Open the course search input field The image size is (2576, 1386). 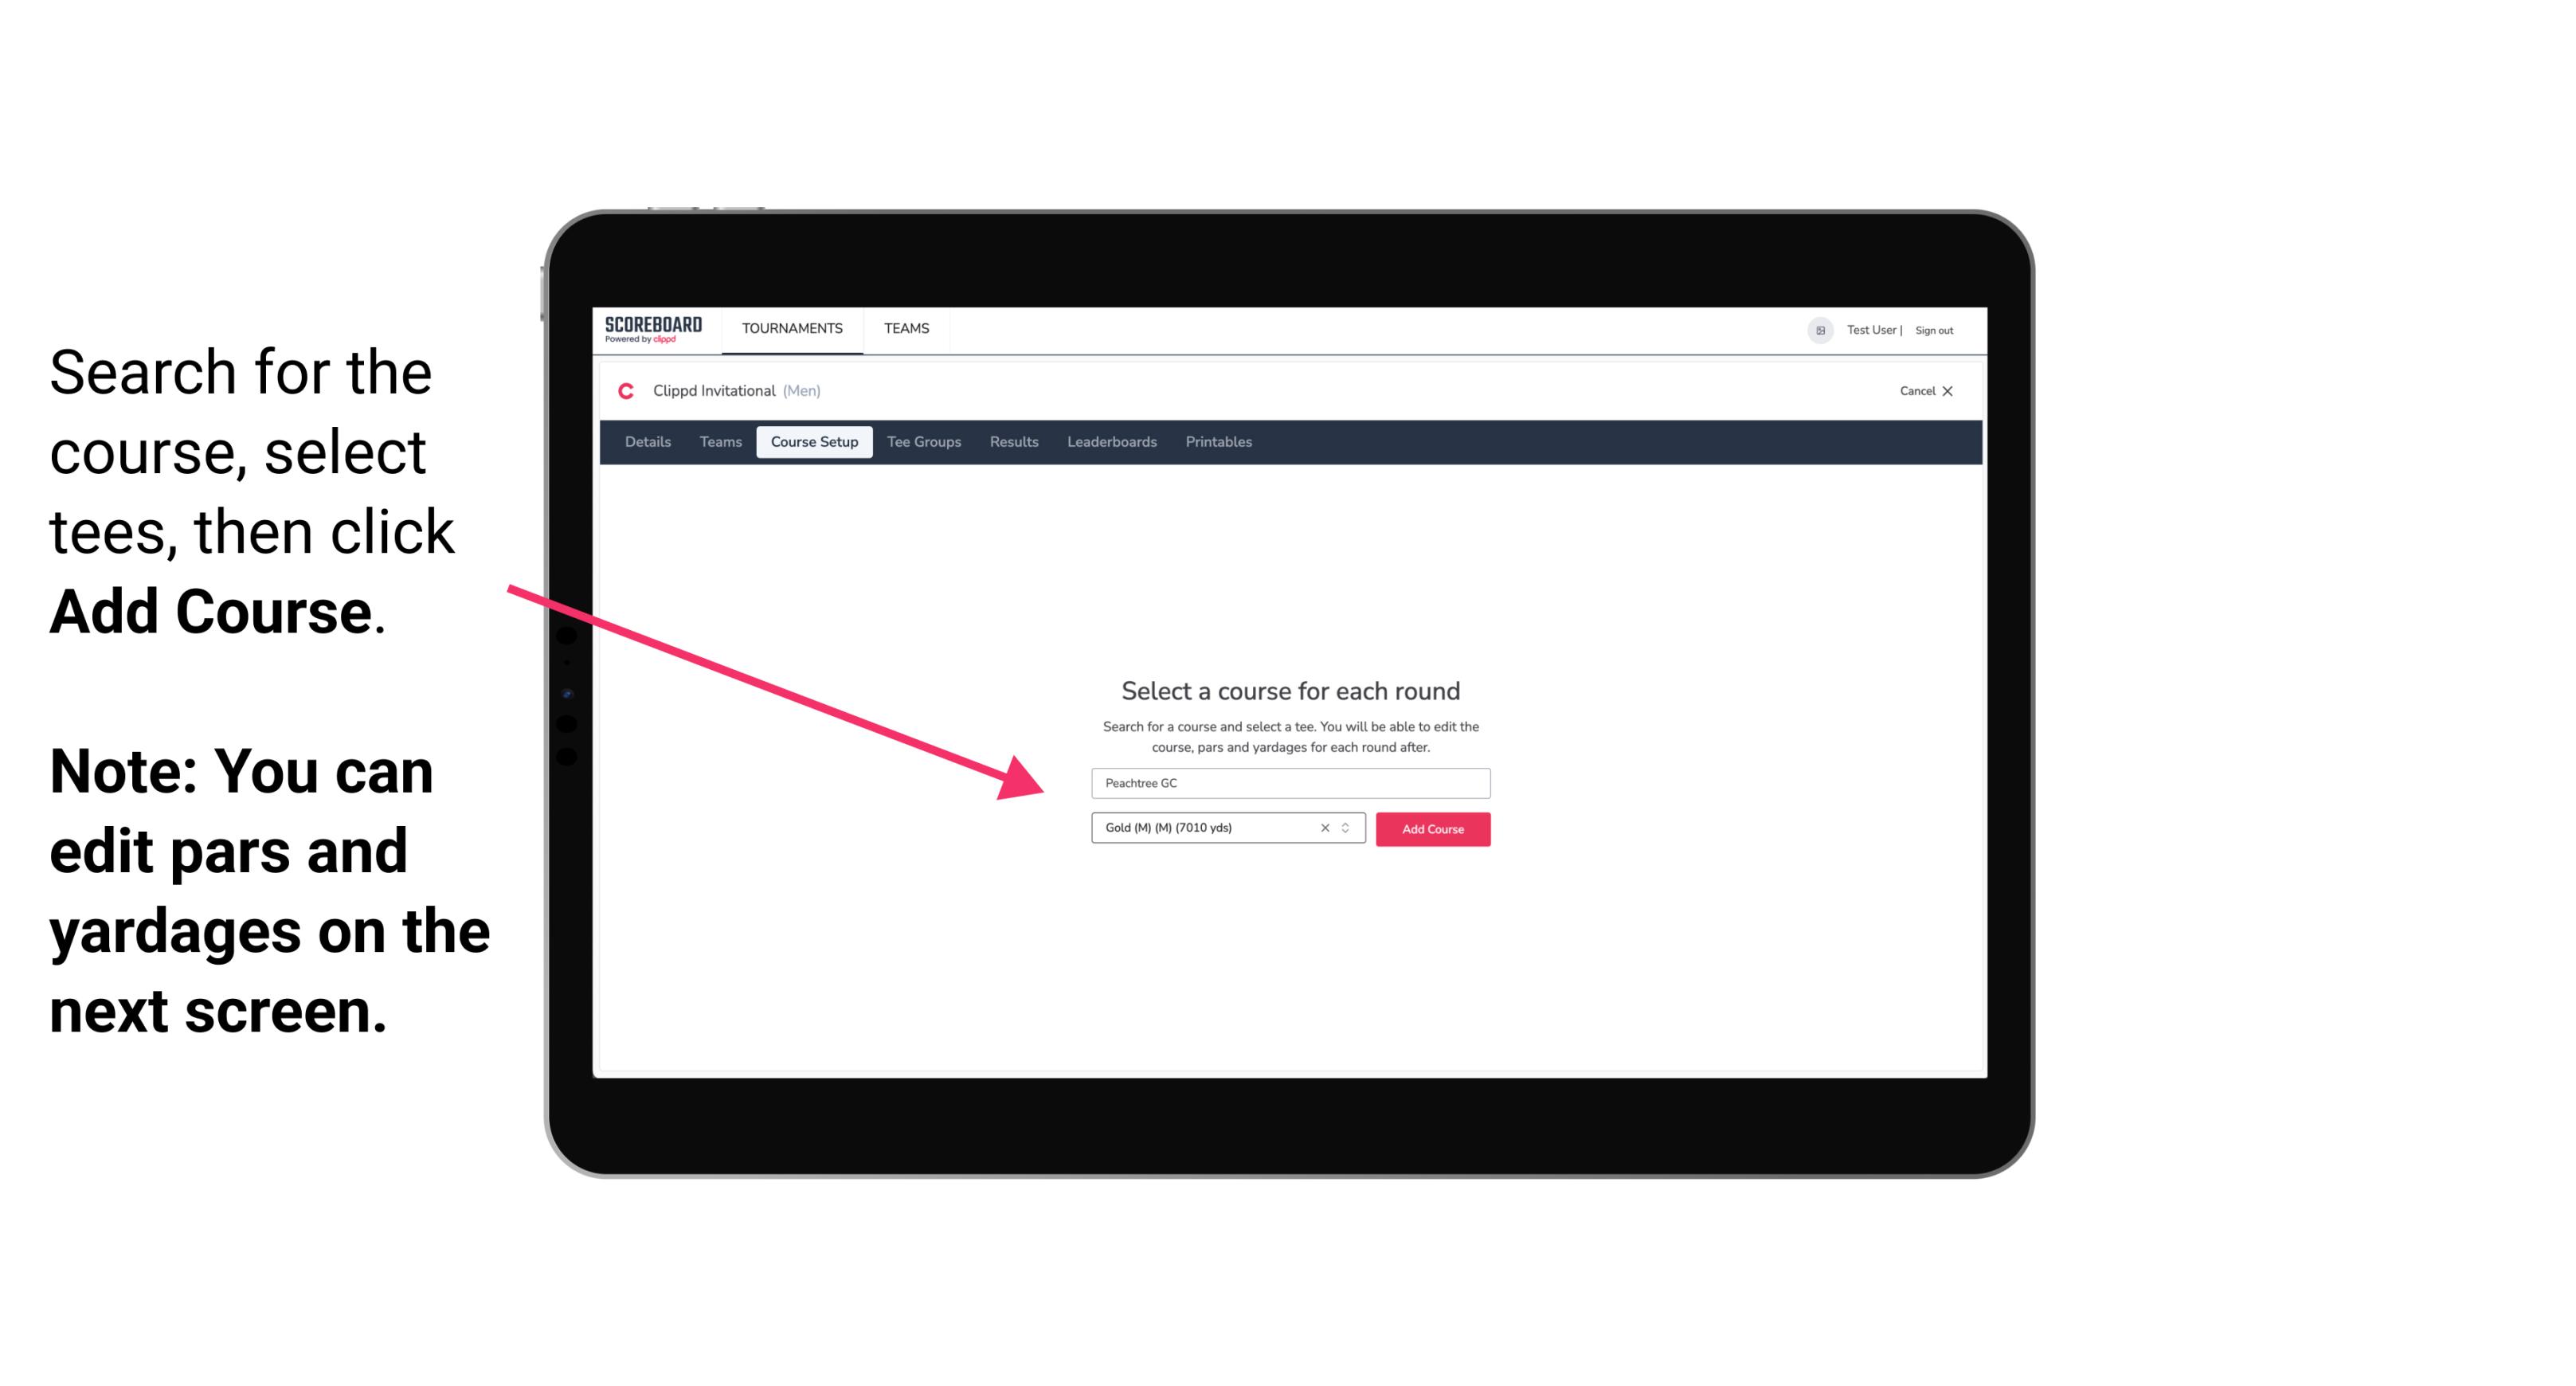click(1290, 780)
